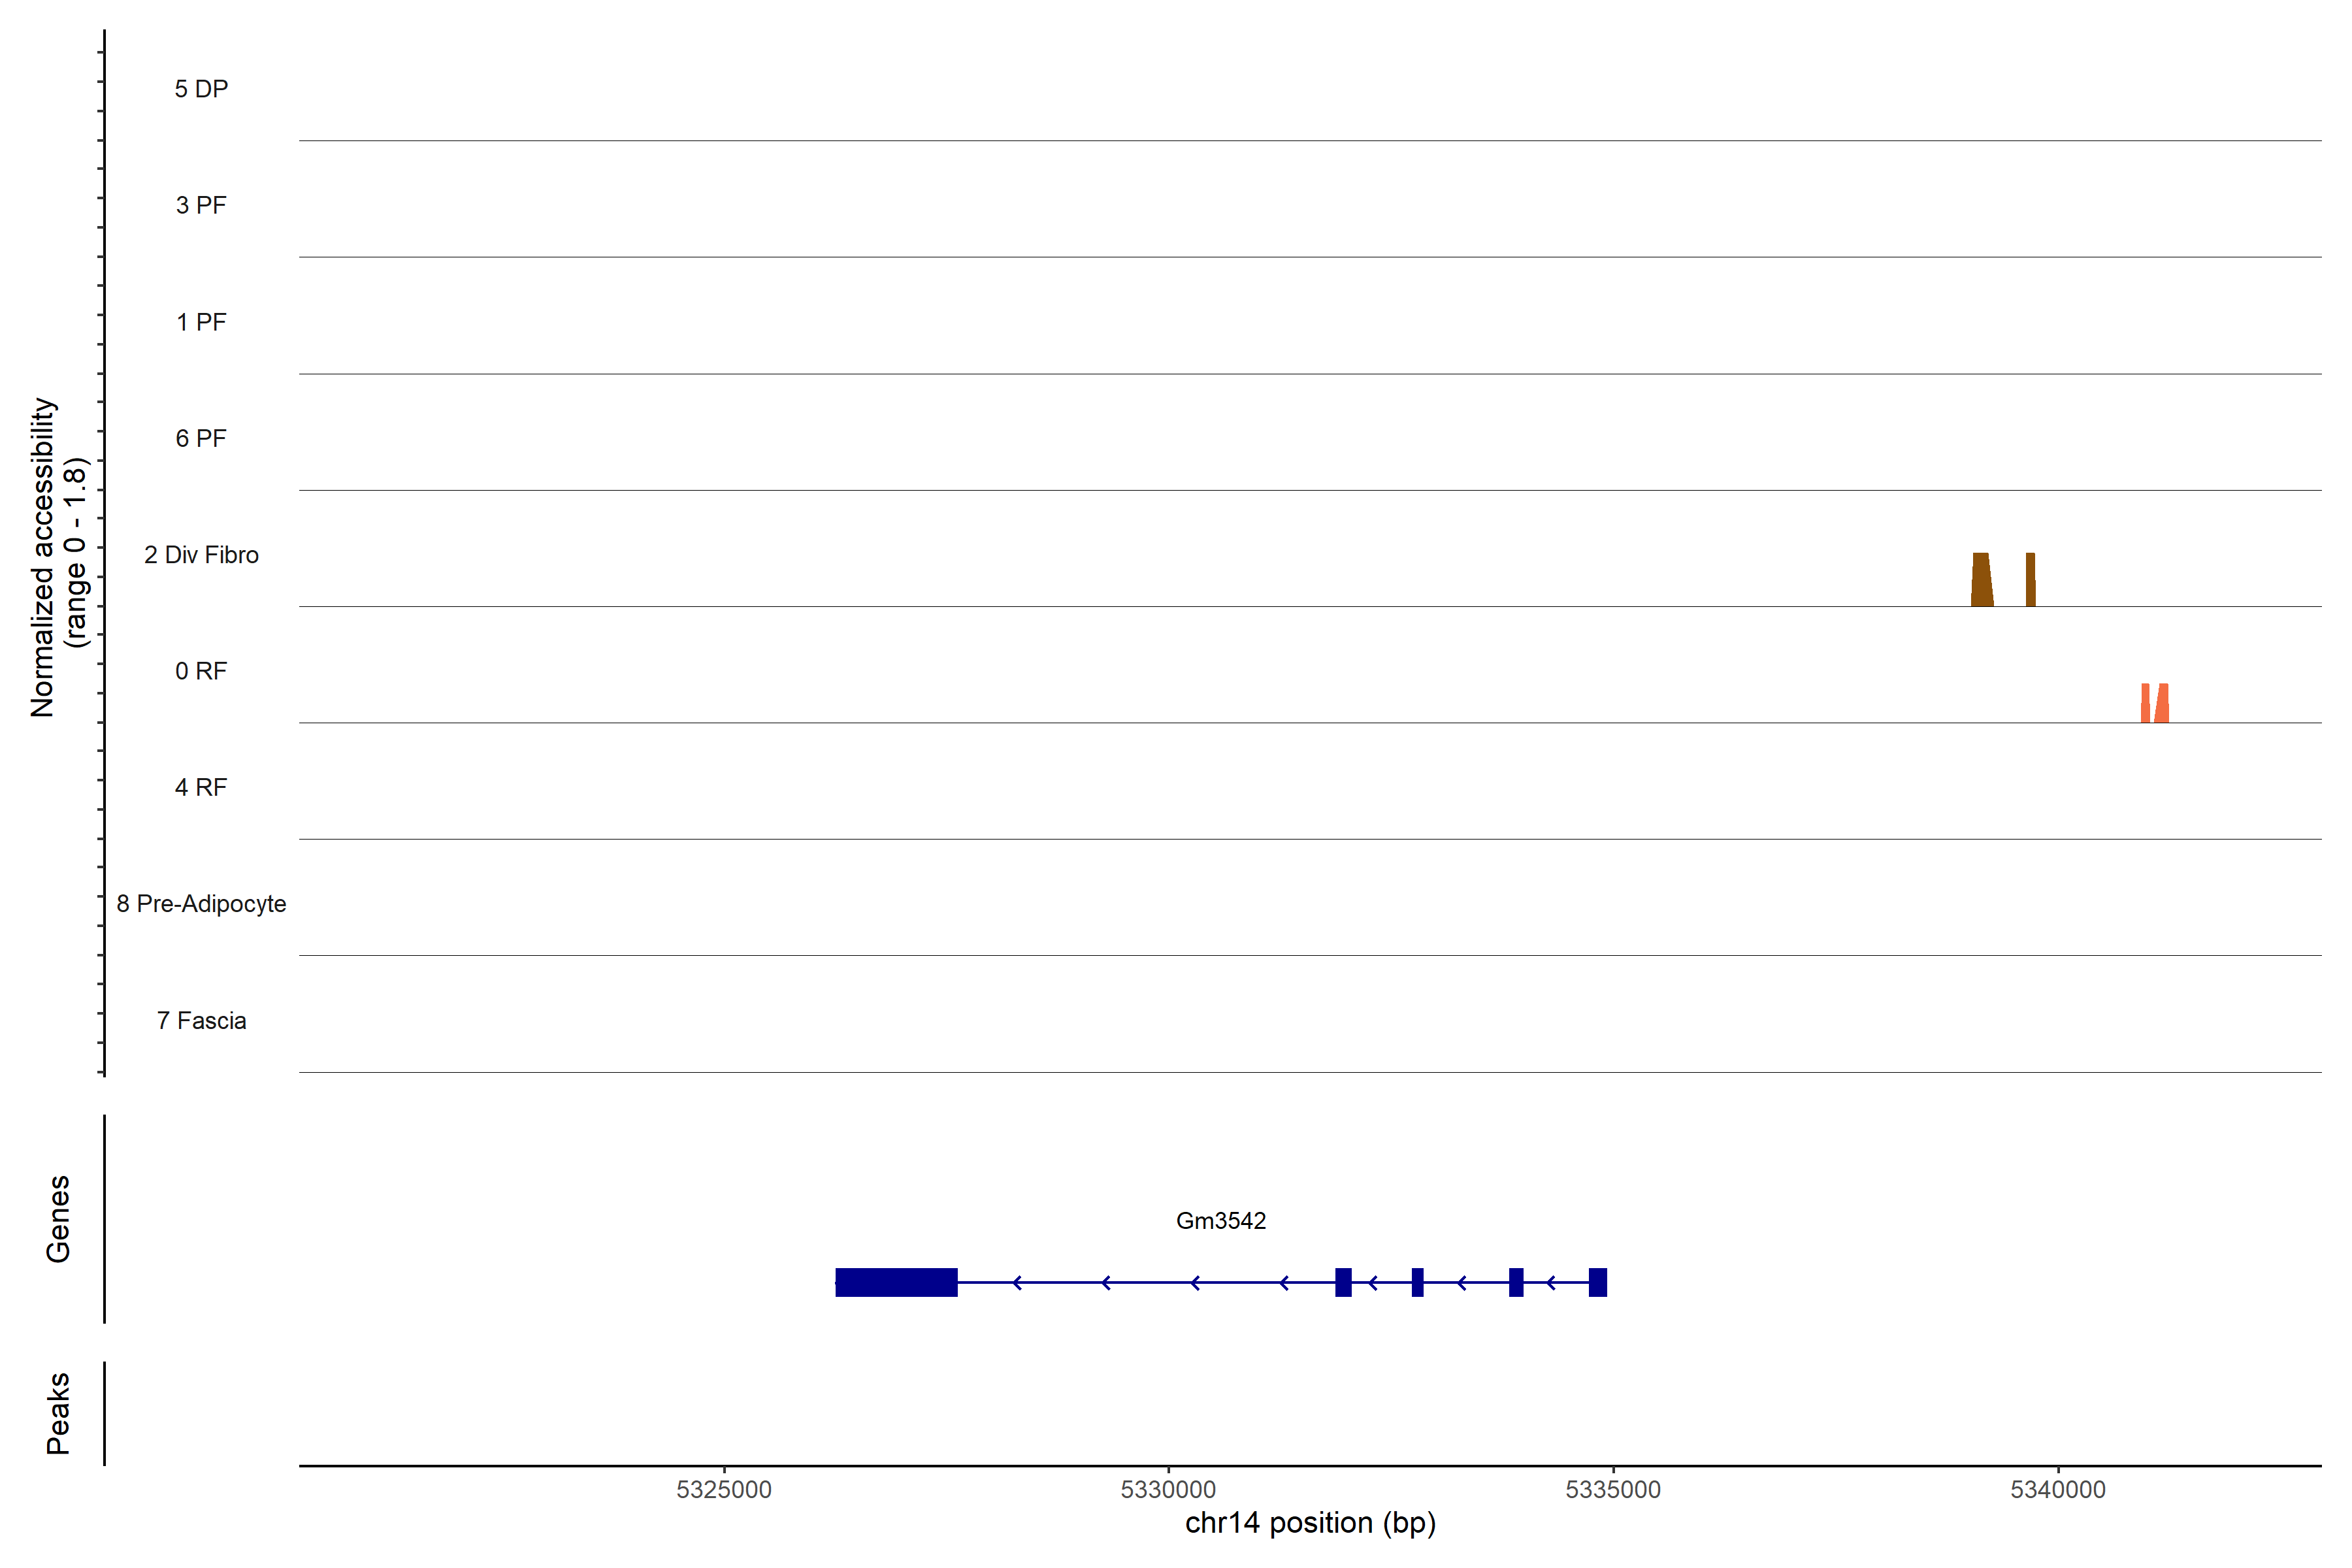Click the Gm3542 gene label
Image resolution: width=2352 pixels, height=1568 pixels.
click(1220, 1221)
